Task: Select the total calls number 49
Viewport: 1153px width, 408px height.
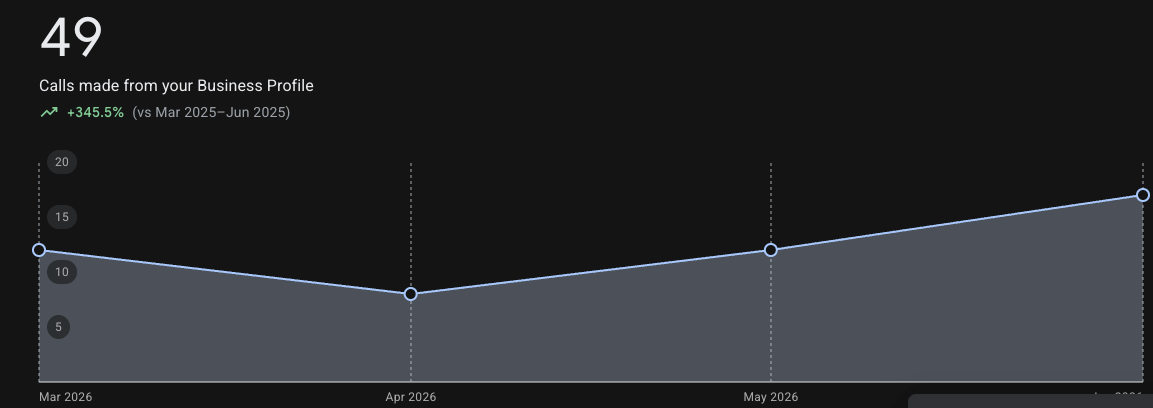Action: click(71, 37)
